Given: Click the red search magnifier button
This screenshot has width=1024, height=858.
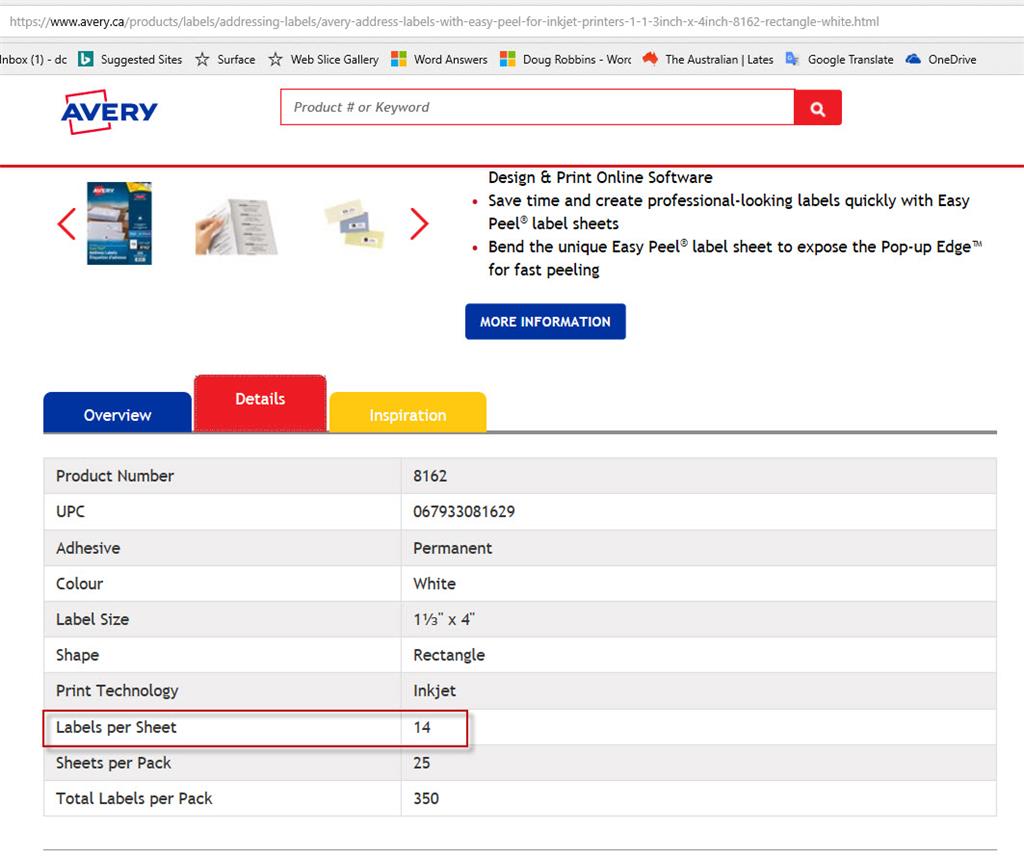Looking at the screenshot, I should click(818, 108).
